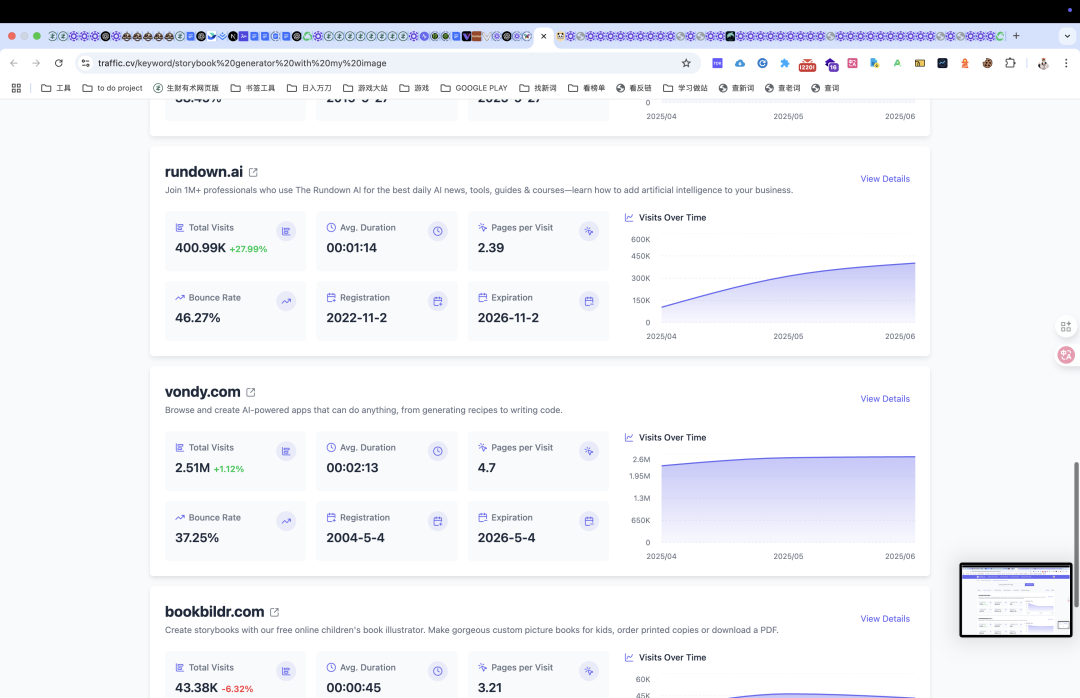Open a new browser tab
Viewport: 1080px width, 698px height.
pos(1016,36)
